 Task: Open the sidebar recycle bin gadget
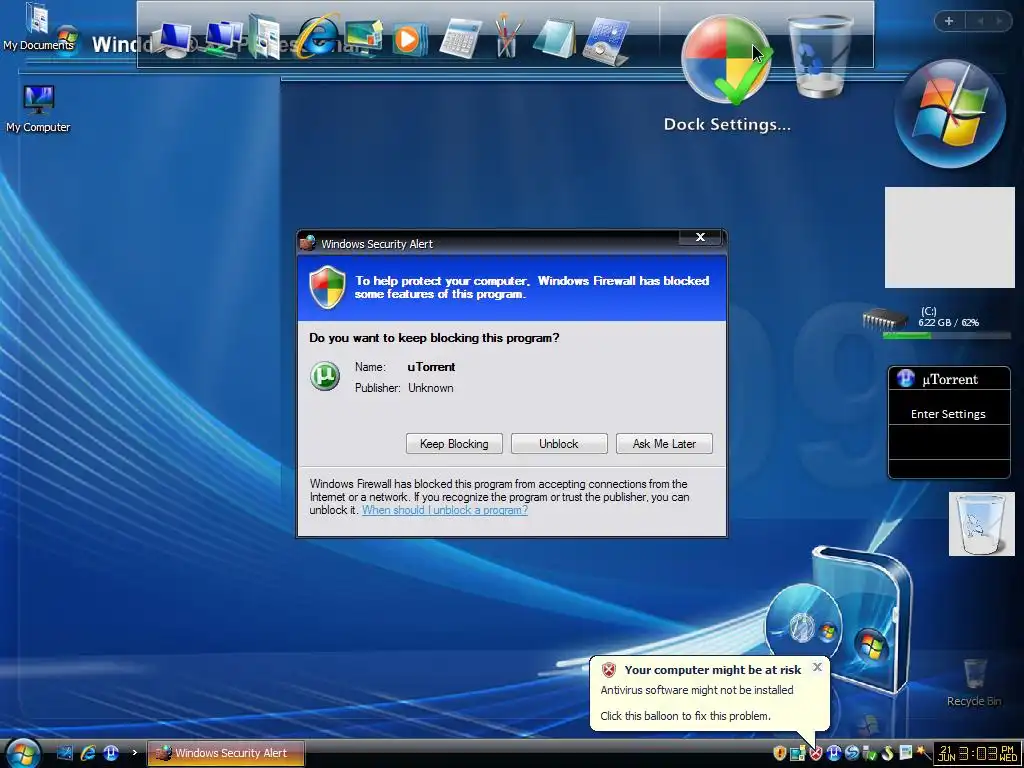[x=982, y=524]
